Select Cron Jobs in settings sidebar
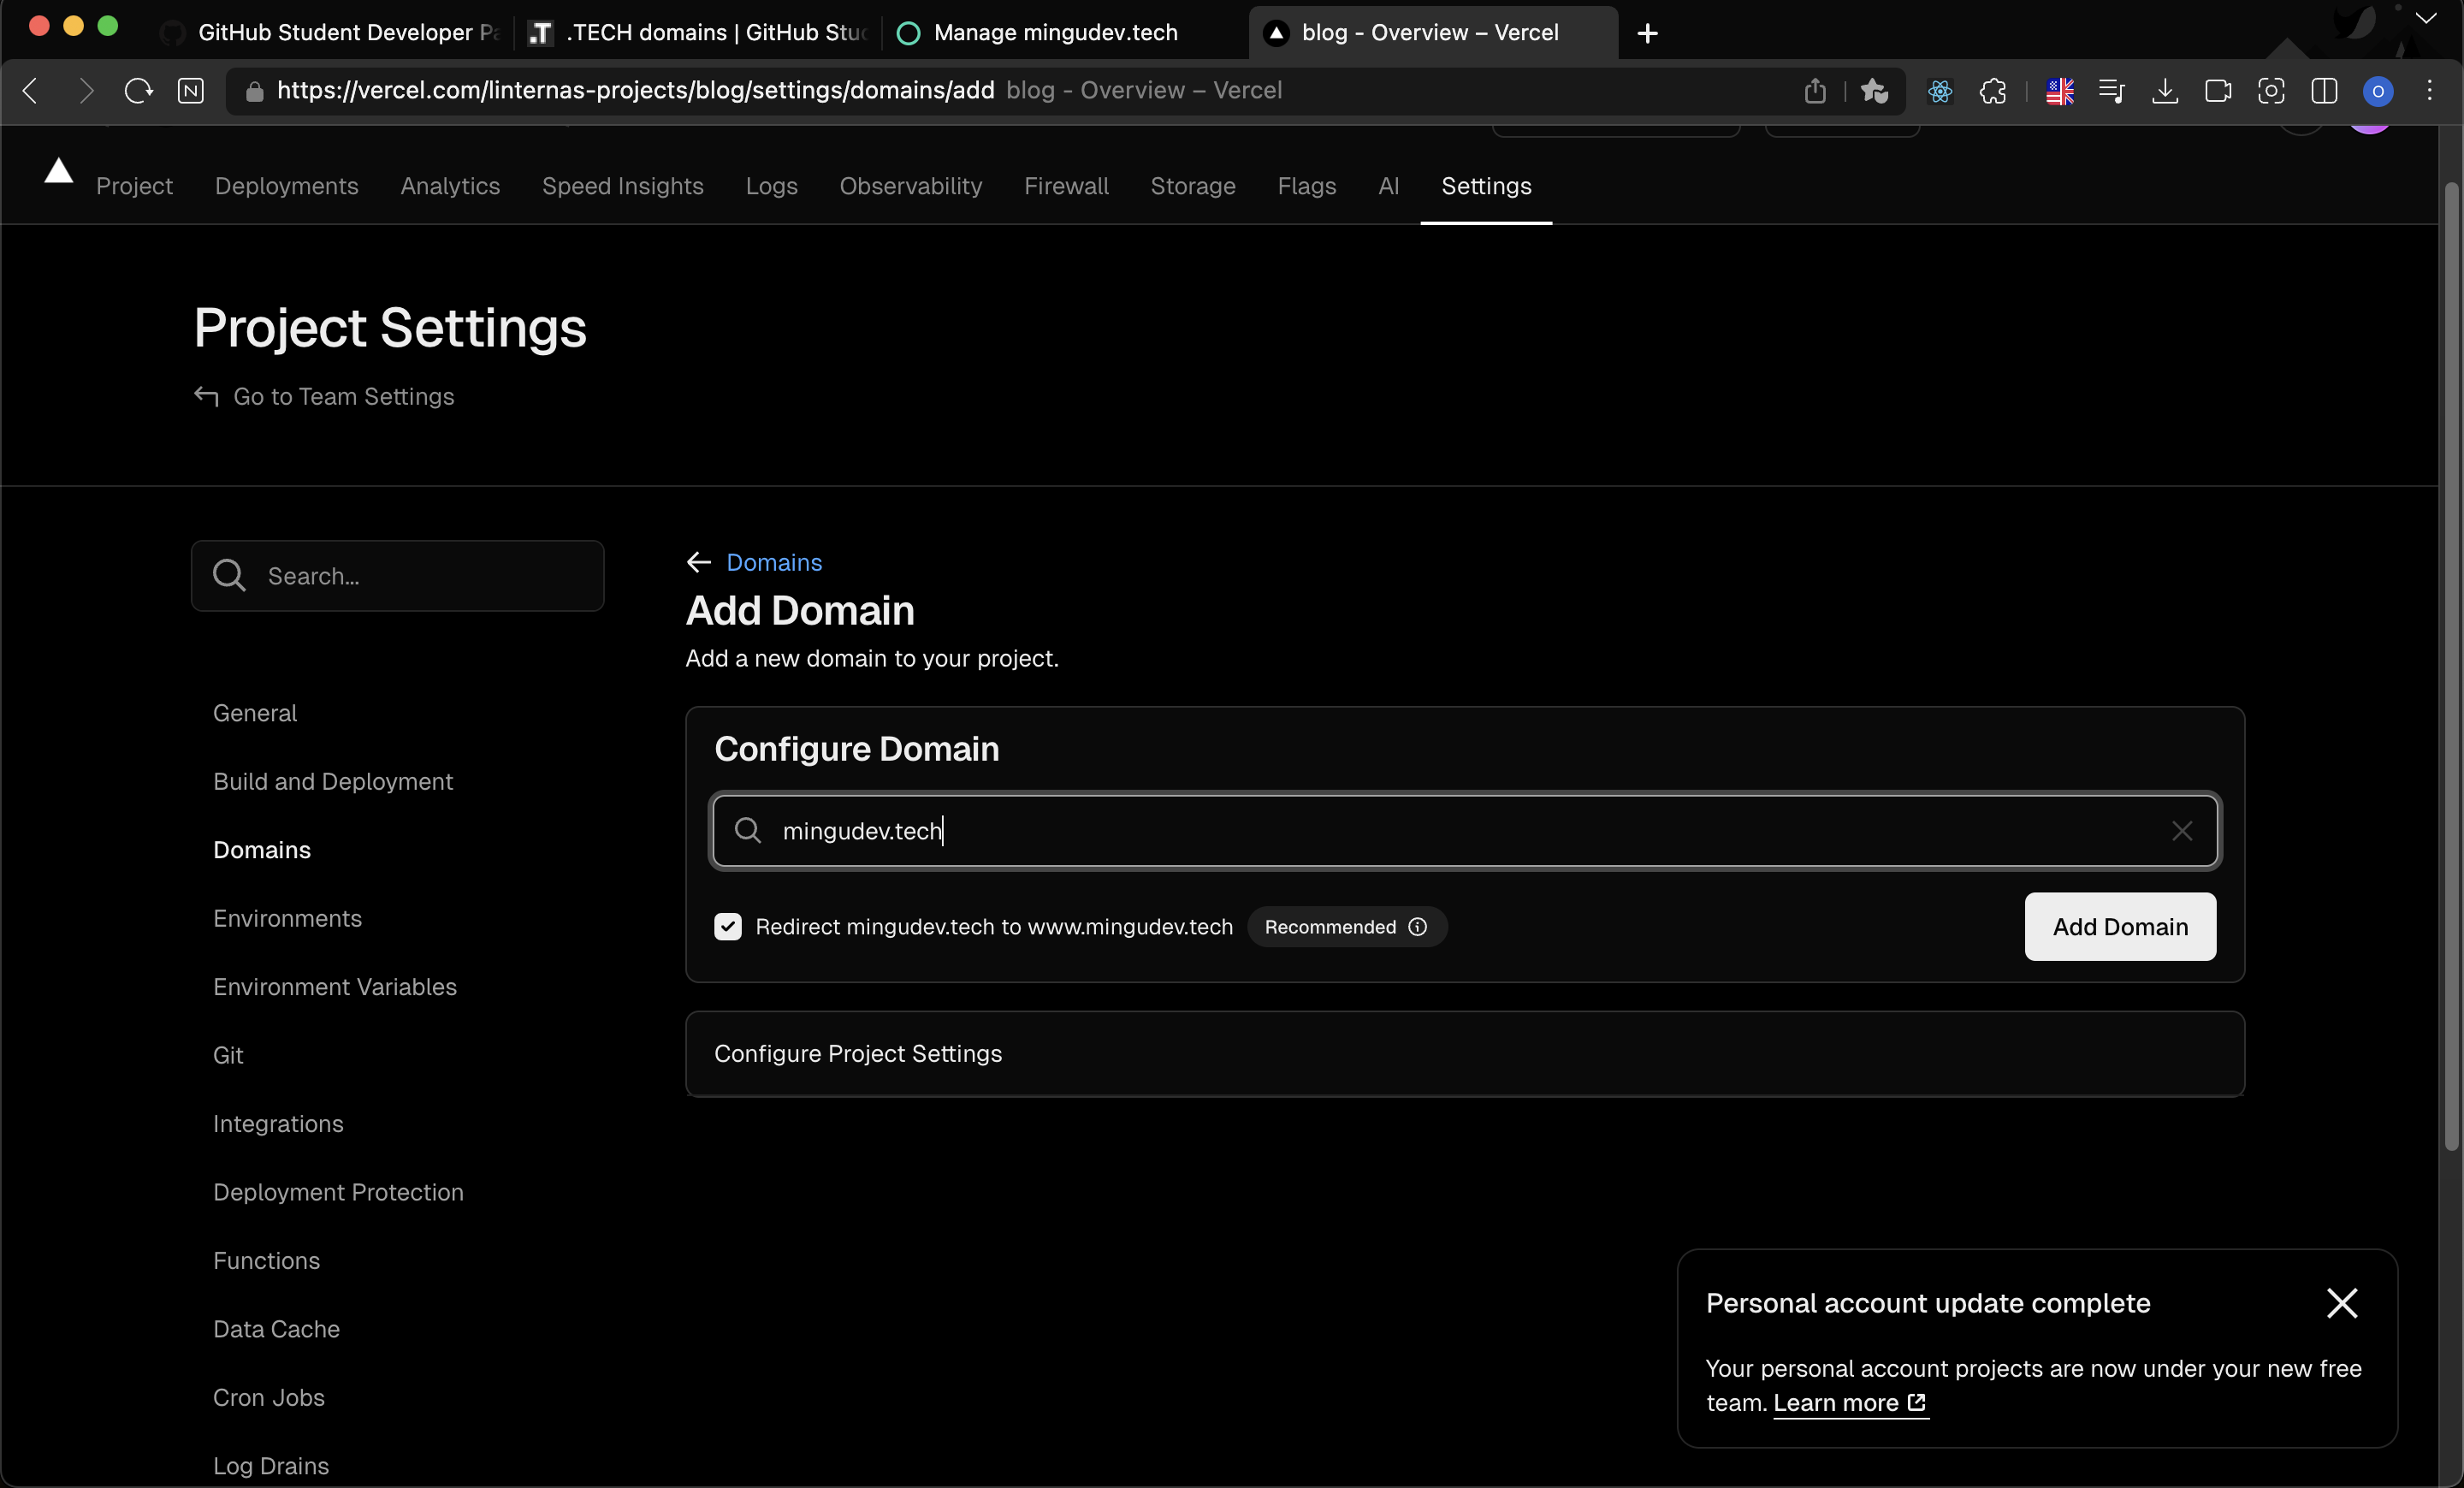This screenshot has height=1488, width=2464. [268, 1398]
